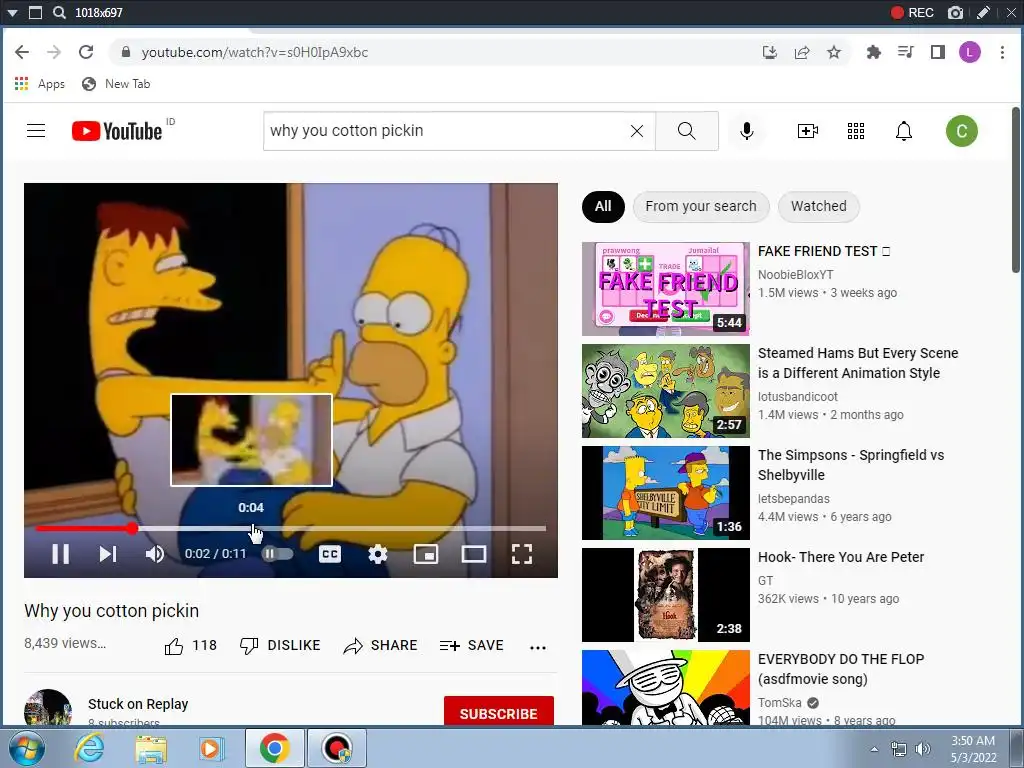Open media control playlist icon in toolbar
This screenshot has height=768, width=1024.
[906, 52]
